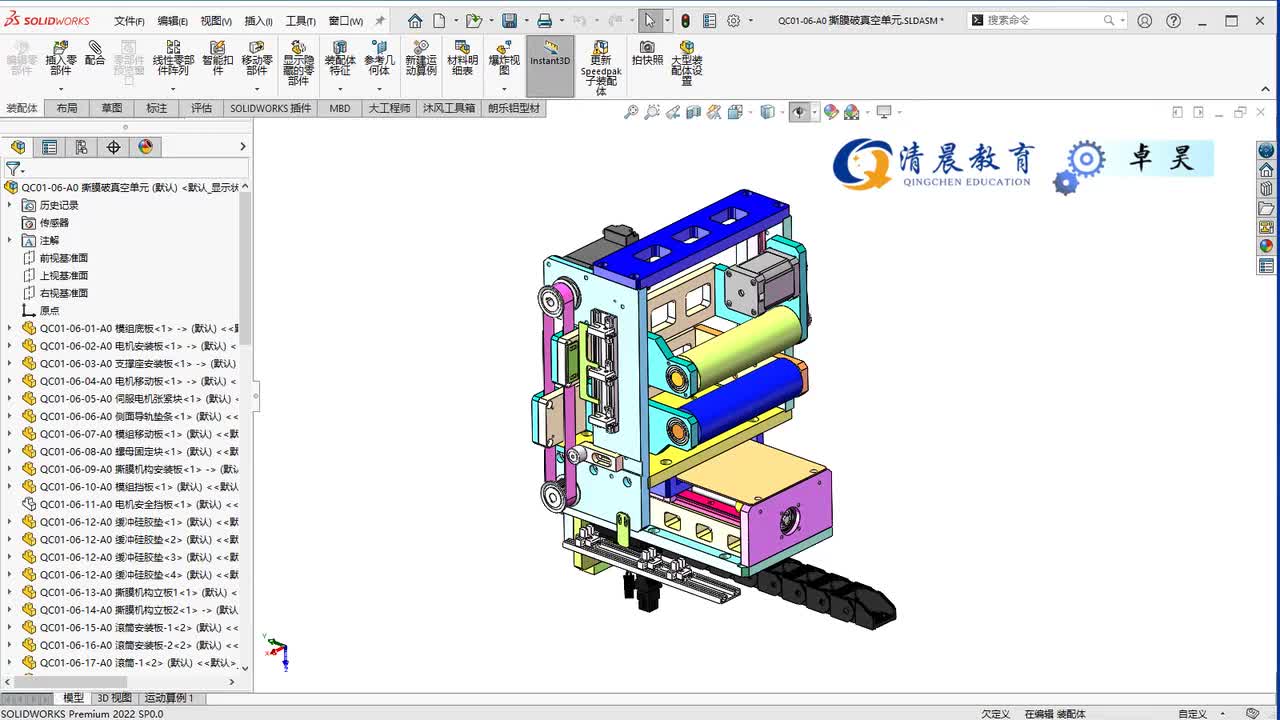Open the 工具(T) menu
1280x720 pixels.
tap(301, 21)
